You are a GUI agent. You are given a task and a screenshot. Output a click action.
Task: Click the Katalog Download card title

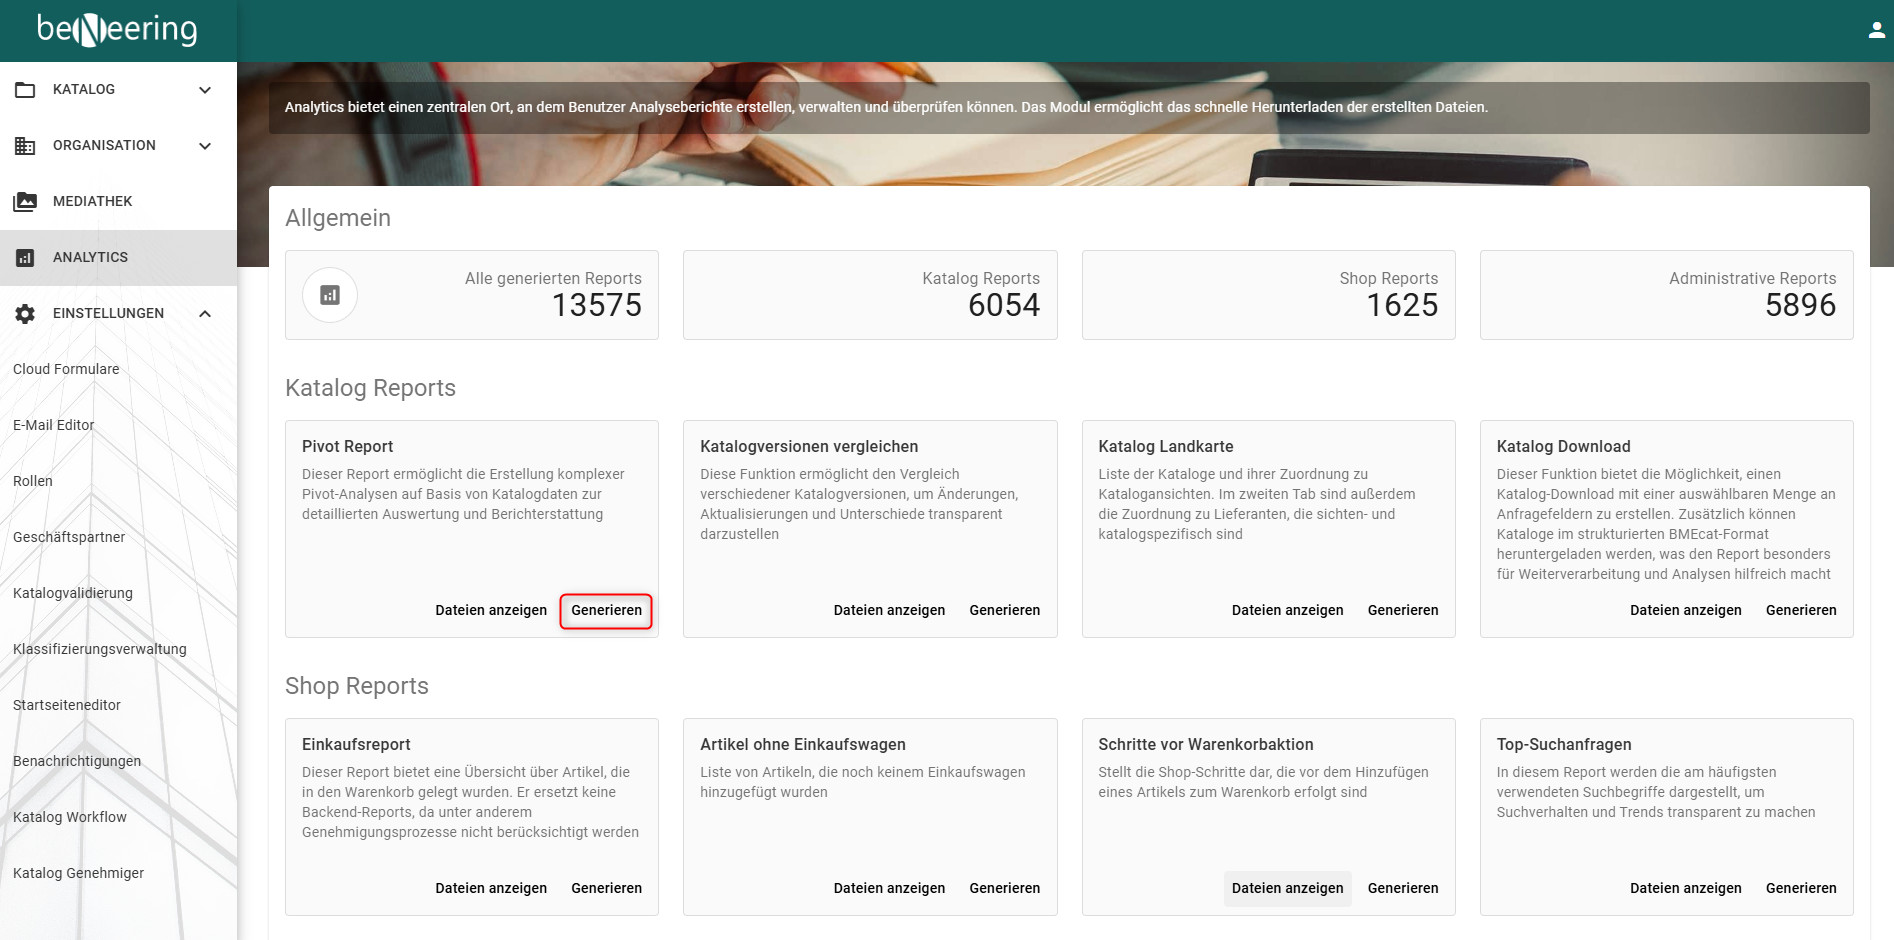click(1563, 447)
